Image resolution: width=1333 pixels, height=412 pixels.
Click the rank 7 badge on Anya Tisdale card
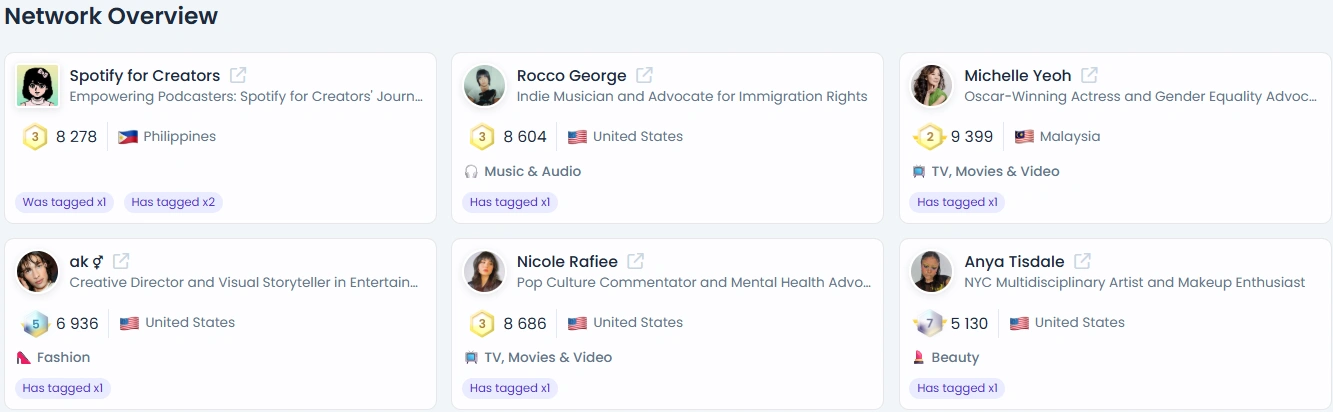pos(930,323)
